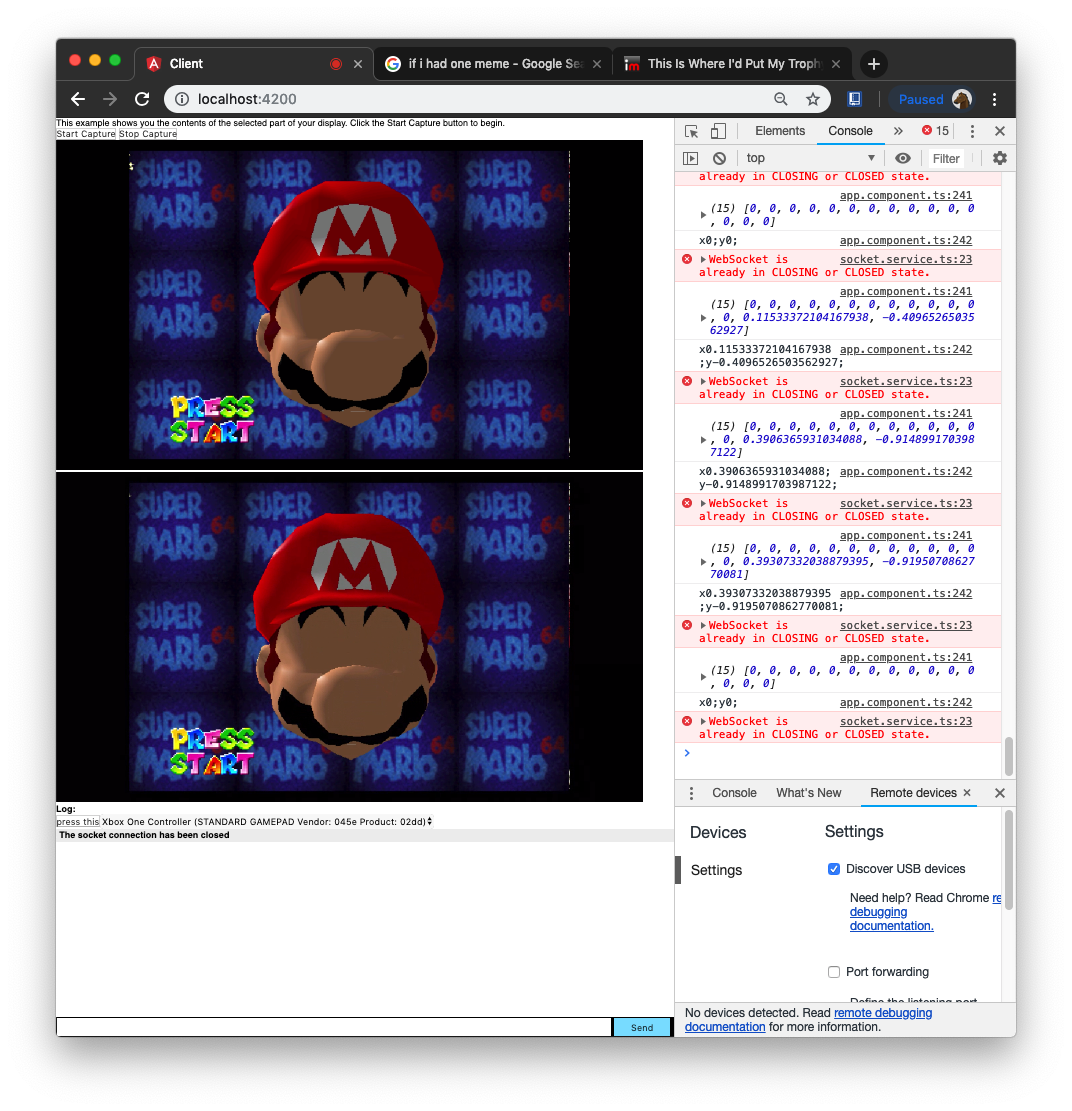
Task: Open the zoom magnifier in address bar
Action: [780, 99]
